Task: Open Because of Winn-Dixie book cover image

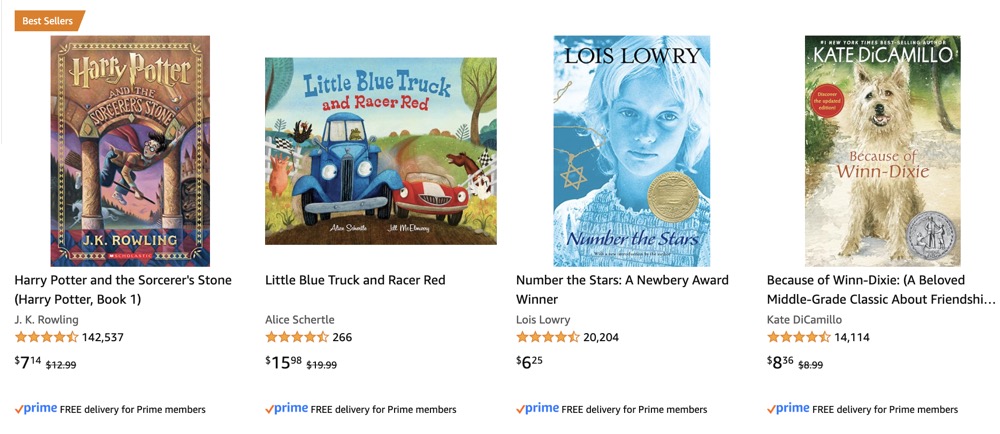Action: click(883, 151)
